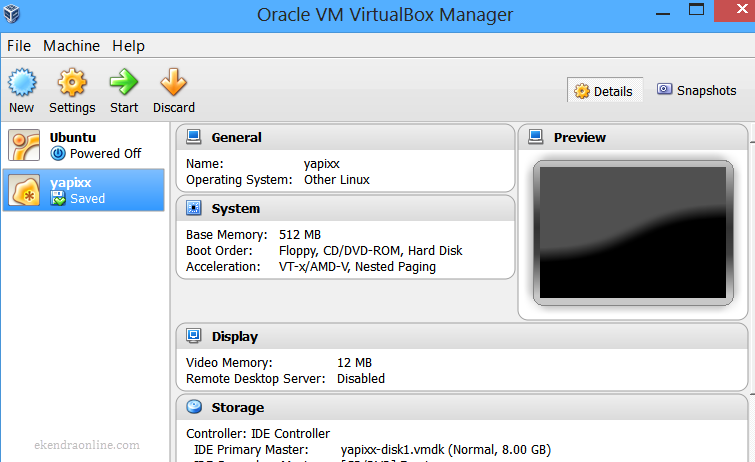Maximize the VirtualBox Manager window
Image resolution: width=755 pixels, height=462 pixels.
coord(696,11)
